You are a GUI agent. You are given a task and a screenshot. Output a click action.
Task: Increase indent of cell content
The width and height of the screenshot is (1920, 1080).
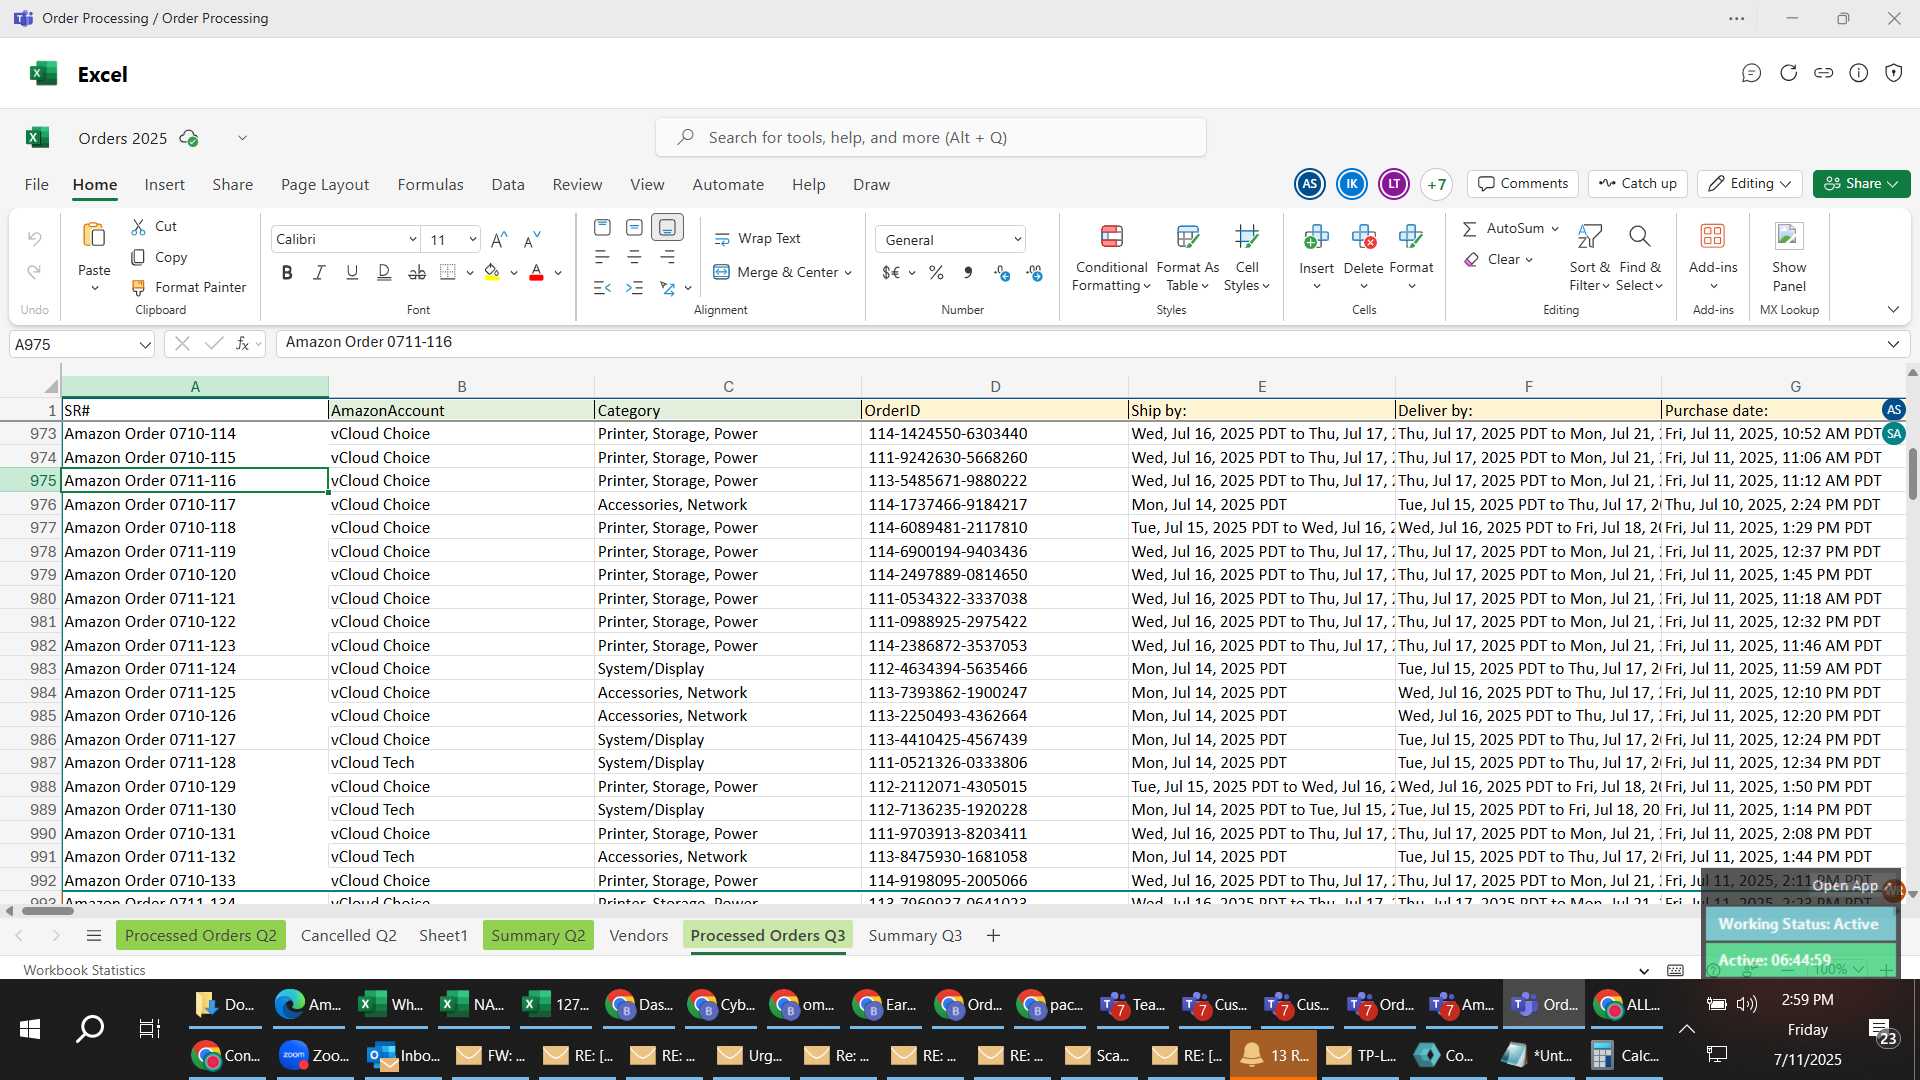634,288
